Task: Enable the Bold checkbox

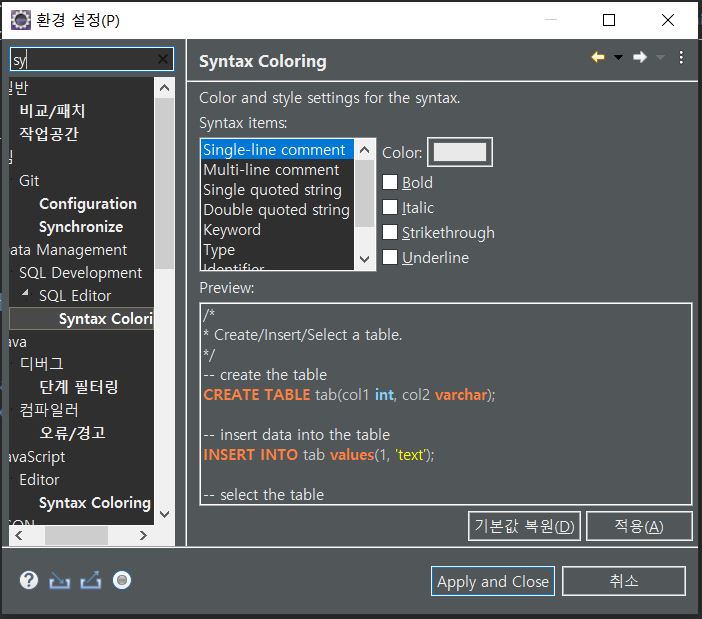Action: pos(390,182)
